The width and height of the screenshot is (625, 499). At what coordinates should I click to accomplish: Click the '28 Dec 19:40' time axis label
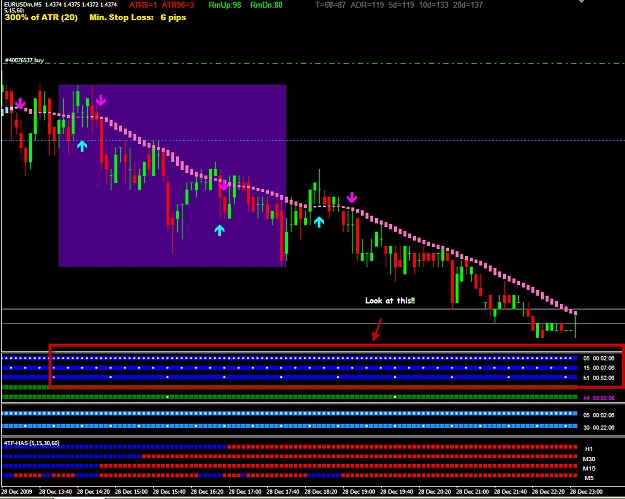(396, 491)
